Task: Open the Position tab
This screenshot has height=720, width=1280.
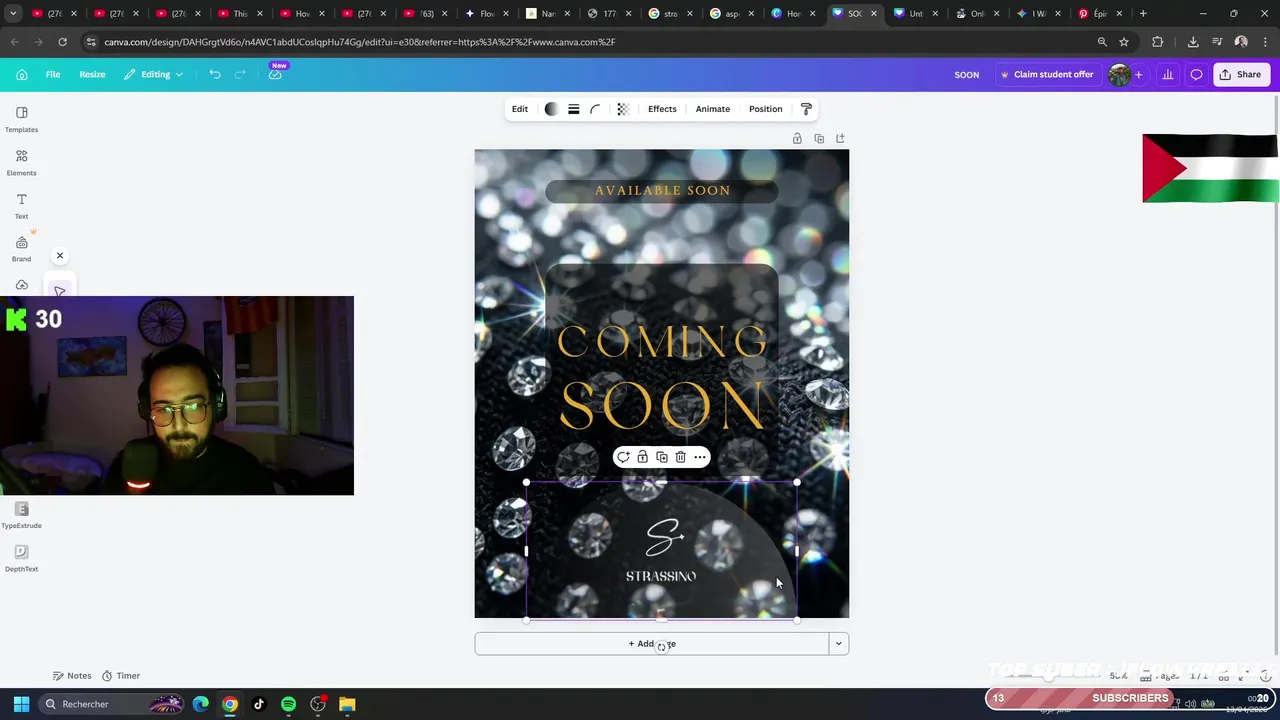Action: (x=766, y=109)
